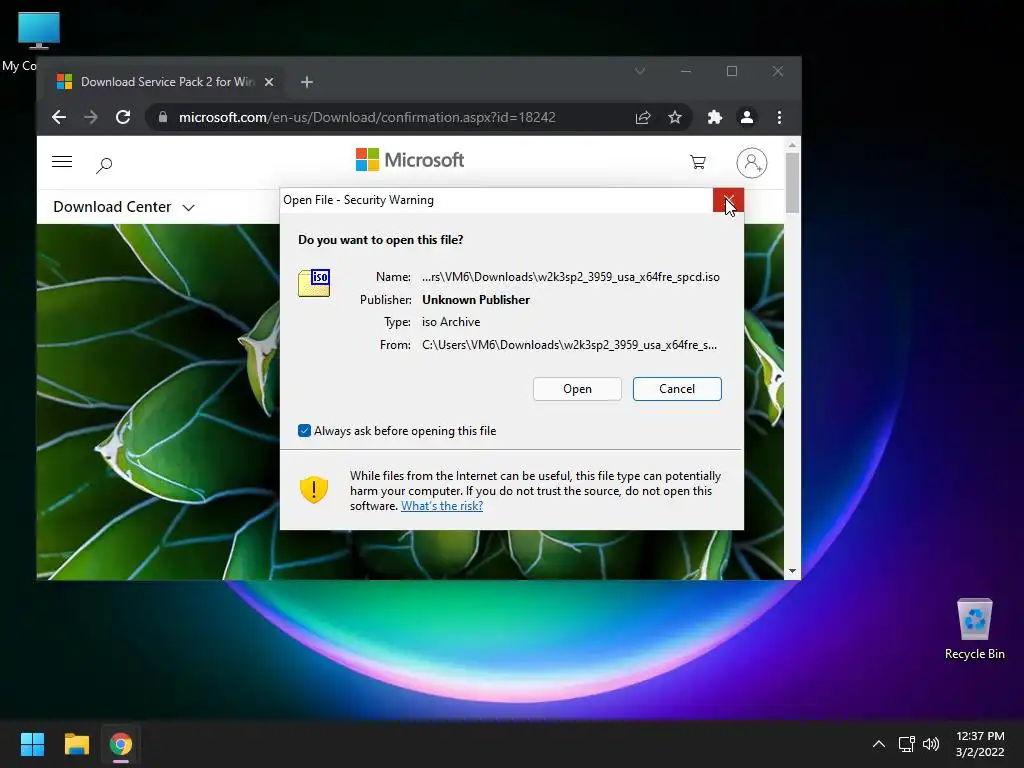Open the Chrome profile avatar

(746, 117)
